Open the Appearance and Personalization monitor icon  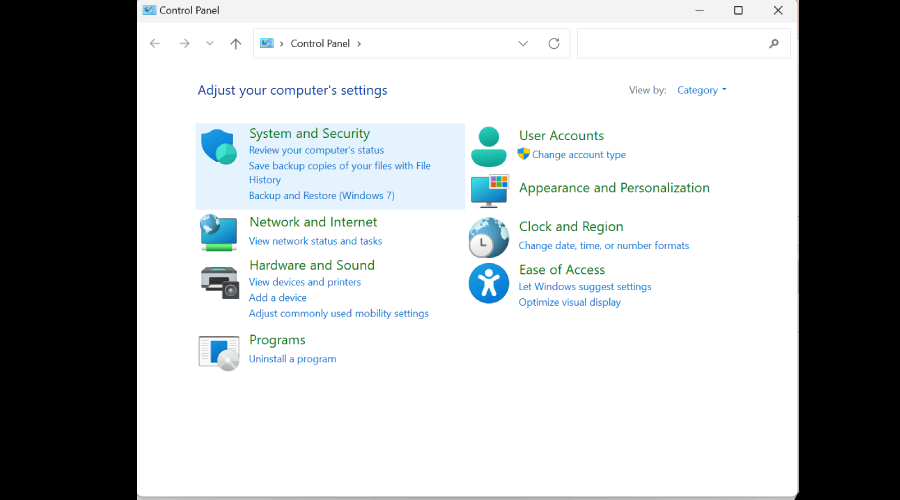pyautogui.click(x=490, y=191)
